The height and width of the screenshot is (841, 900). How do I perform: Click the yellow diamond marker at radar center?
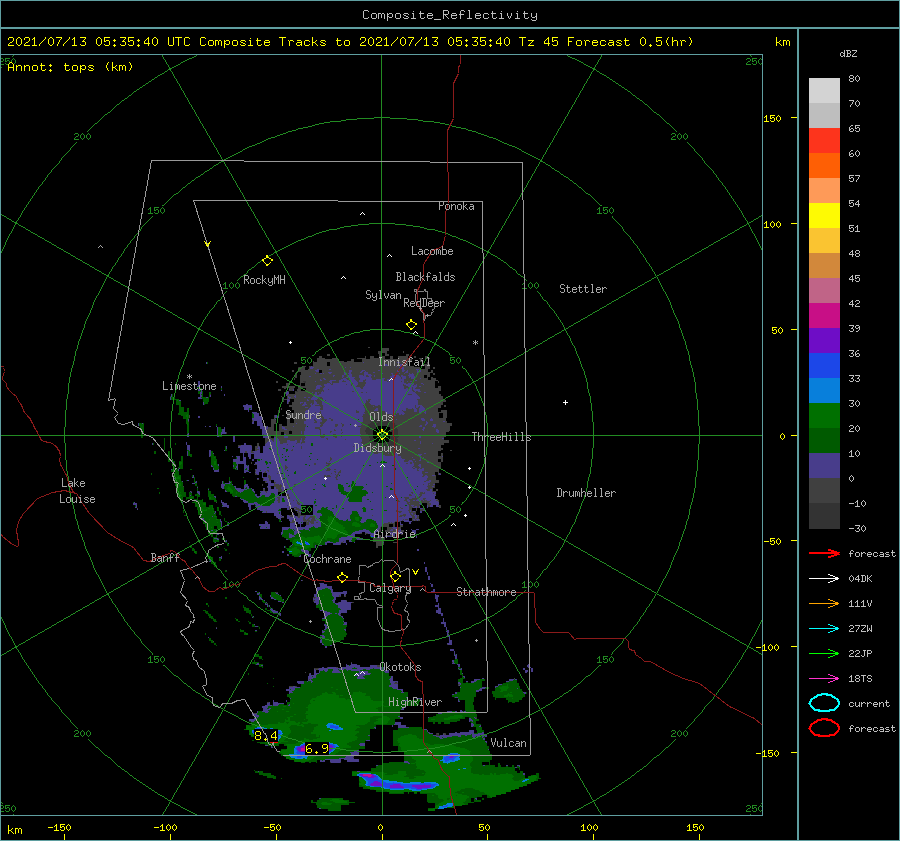tap(382, 435)
